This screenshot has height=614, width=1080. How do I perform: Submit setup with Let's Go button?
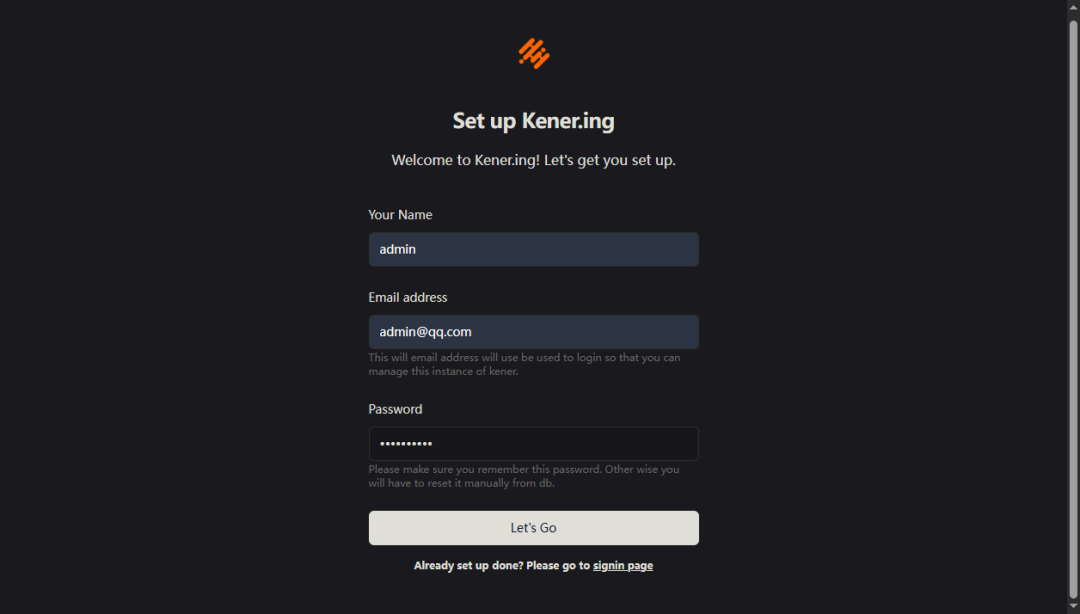pos(533,528)
